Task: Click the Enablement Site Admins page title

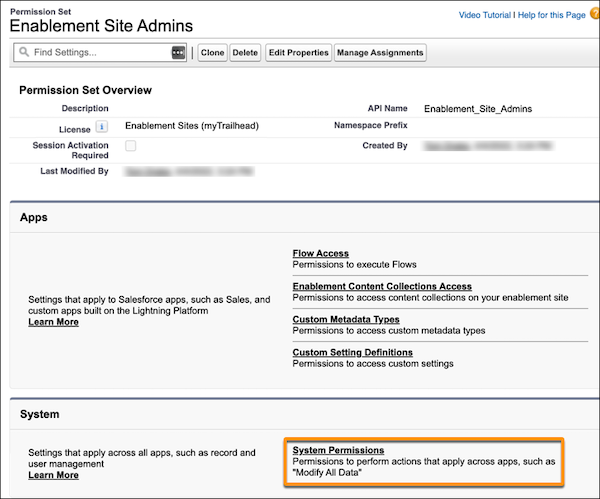Action: pyautogui.click(x=101, y=26)
